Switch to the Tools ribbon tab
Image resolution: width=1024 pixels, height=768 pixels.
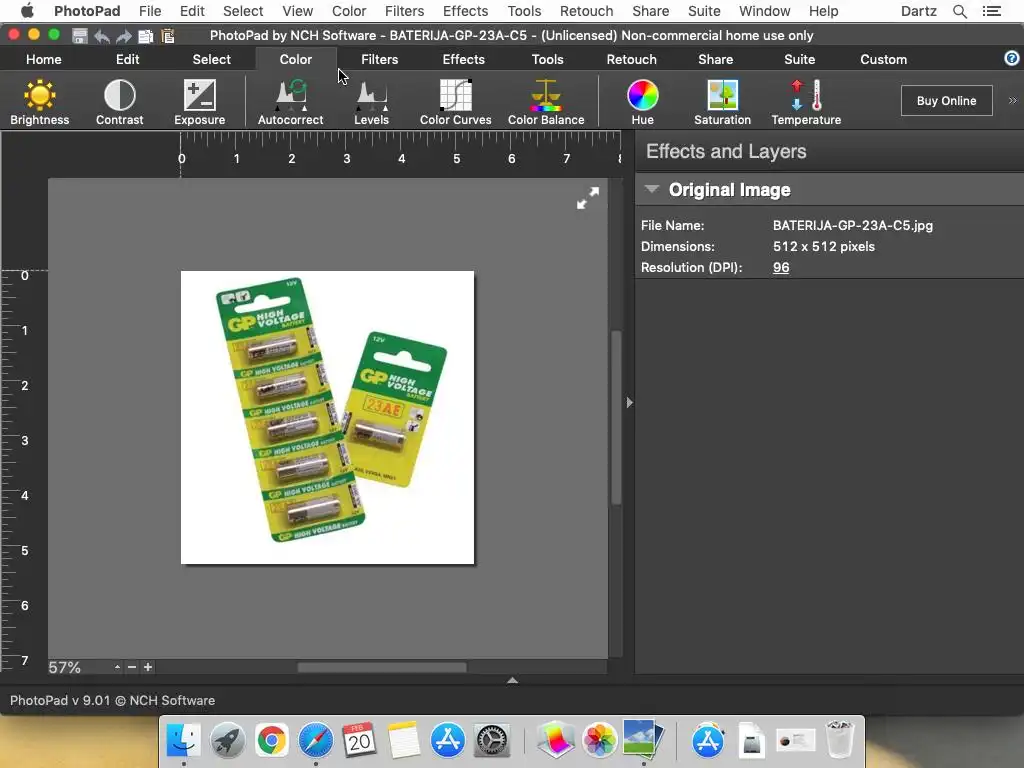pyautogui.click(x=547, y=59)
